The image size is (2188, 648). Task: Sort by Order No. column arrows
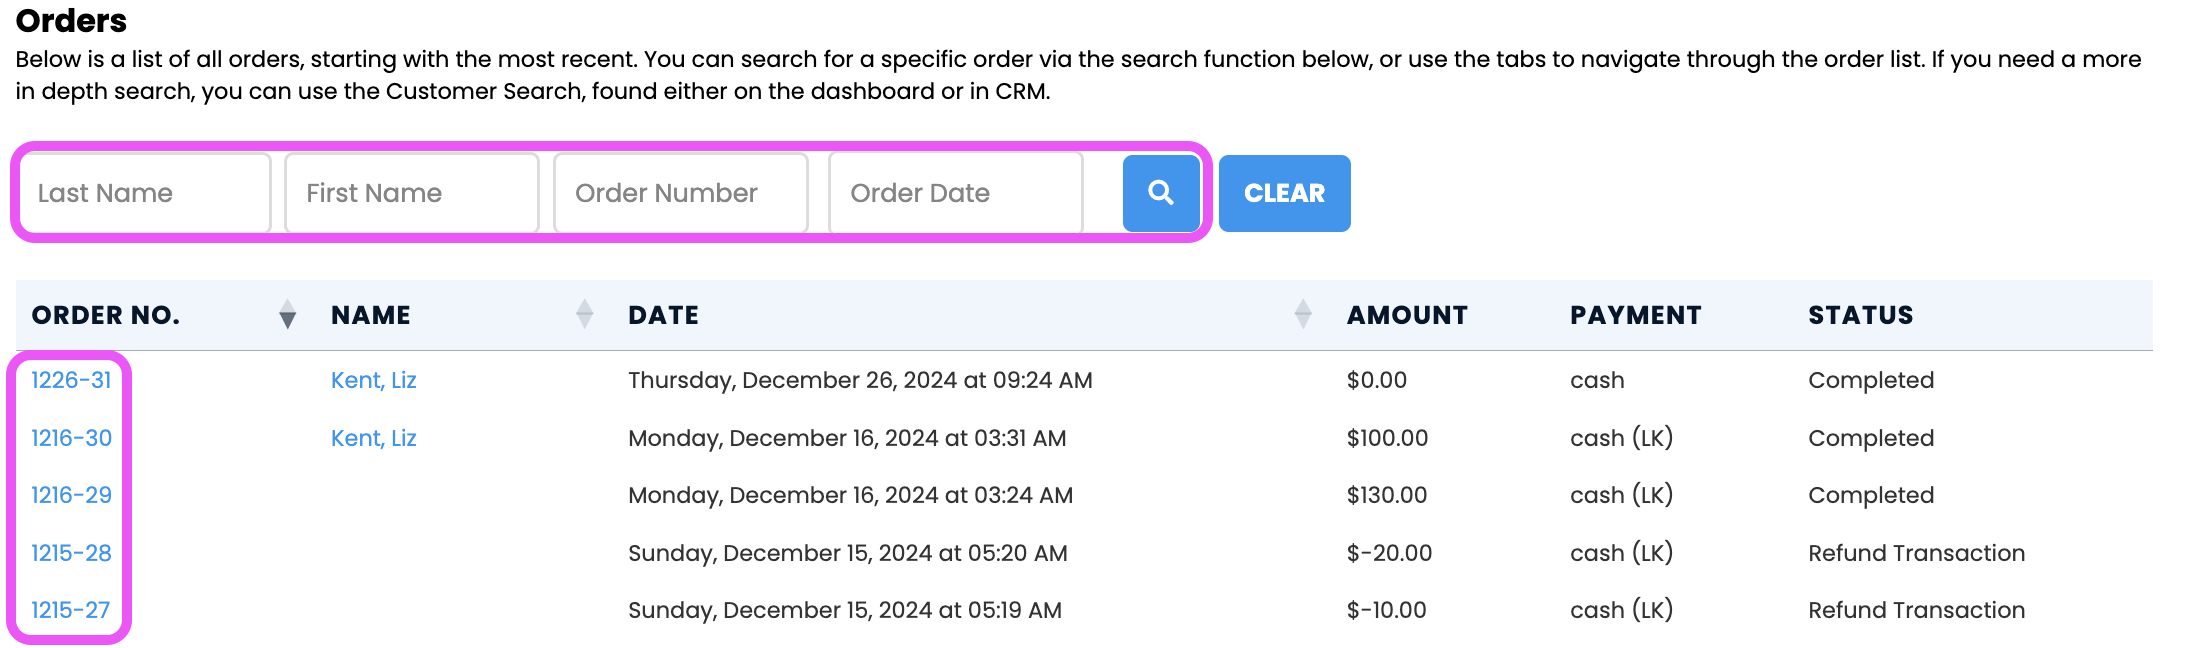click(287, 314)
